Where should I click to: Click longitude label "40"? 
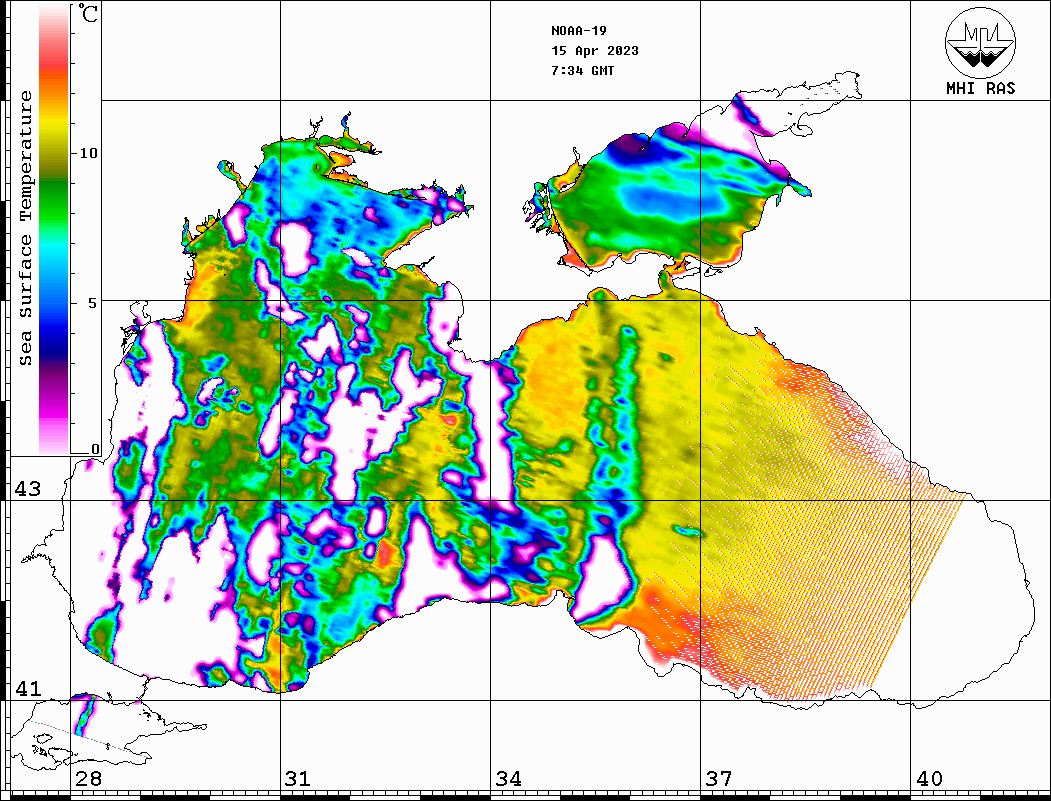[929, 778]
